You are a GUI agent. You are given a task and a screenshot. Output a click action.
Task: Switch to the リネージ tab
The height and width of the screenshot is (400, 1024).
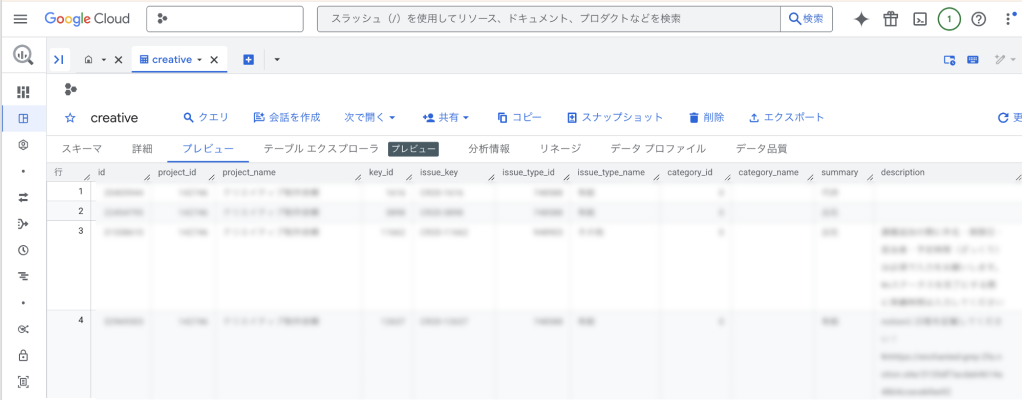tap(560, 149)
